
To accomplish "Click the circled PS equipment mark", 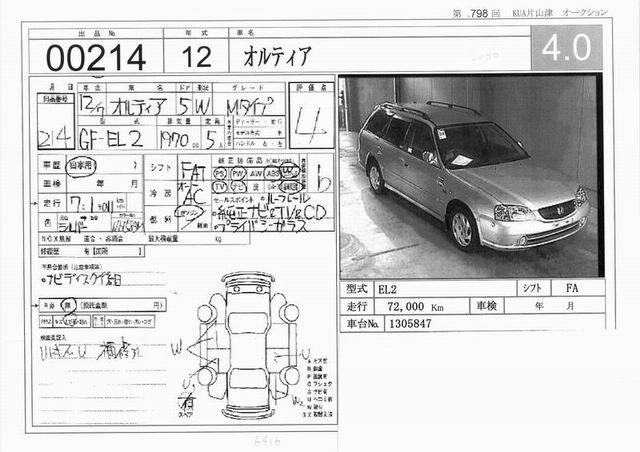I will tap(220, 174).
